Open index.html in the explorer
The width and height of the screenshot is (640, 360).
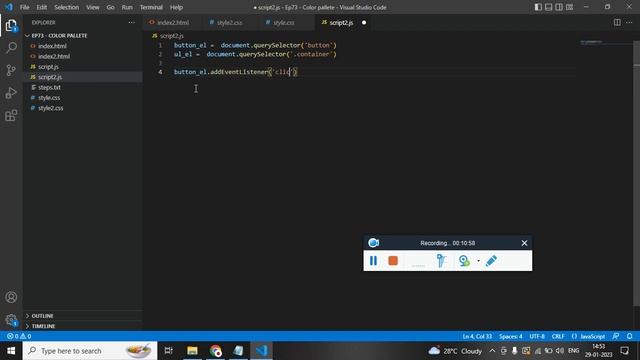pos(52,46)
